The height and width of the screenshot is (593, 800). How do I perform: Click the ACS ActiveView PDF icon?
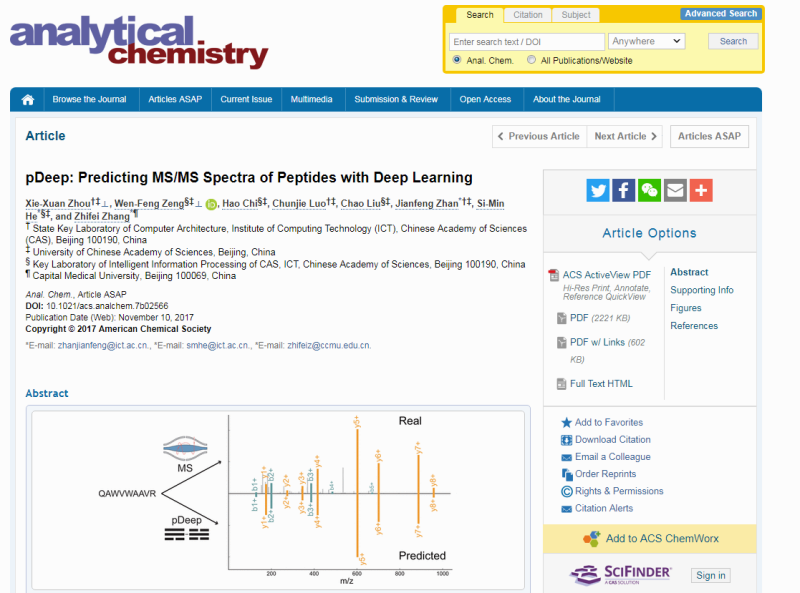click(554, 275)
